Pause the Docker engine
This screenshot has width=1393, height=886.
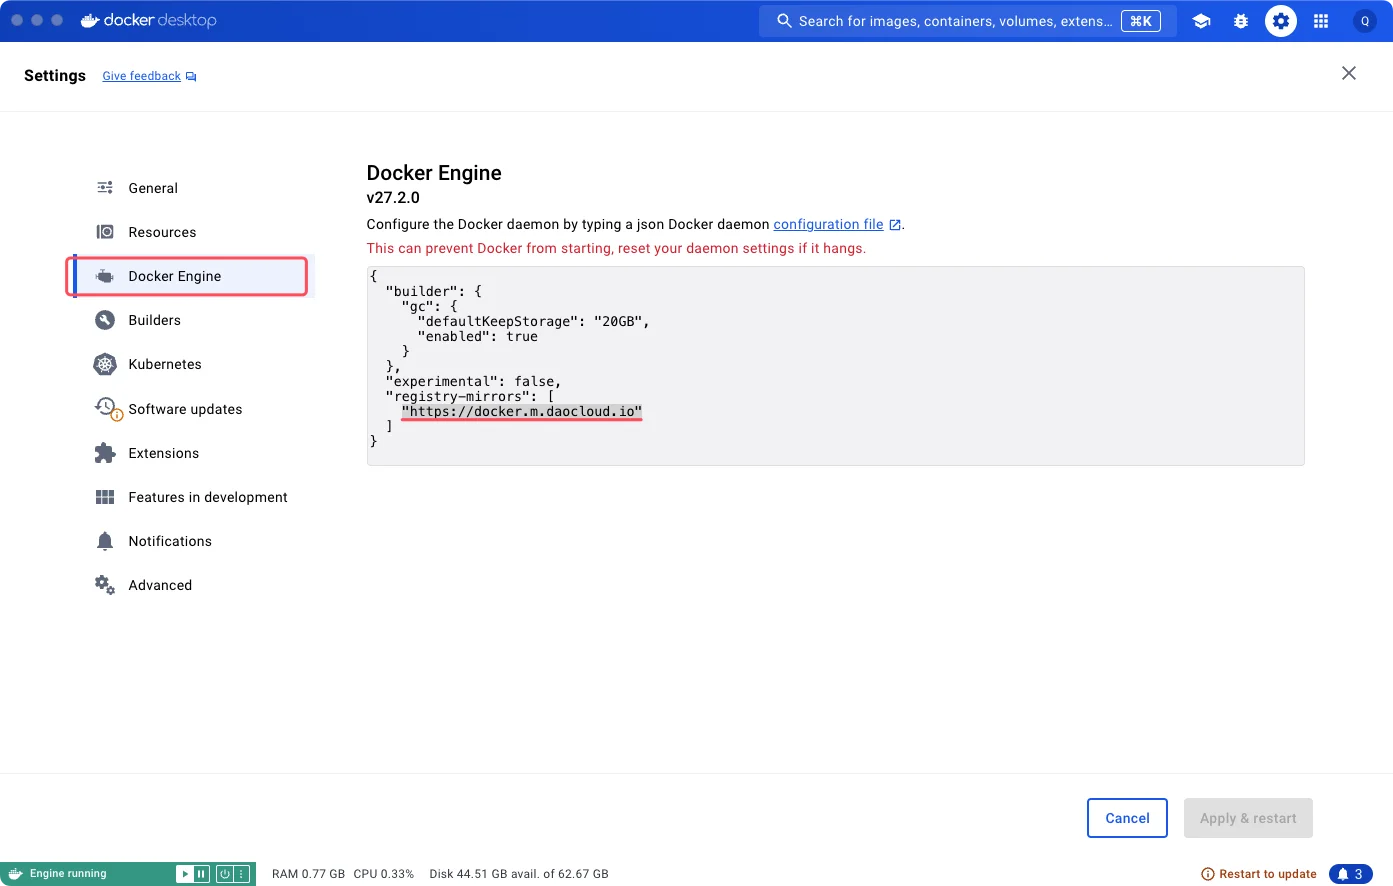coord(201,873)
